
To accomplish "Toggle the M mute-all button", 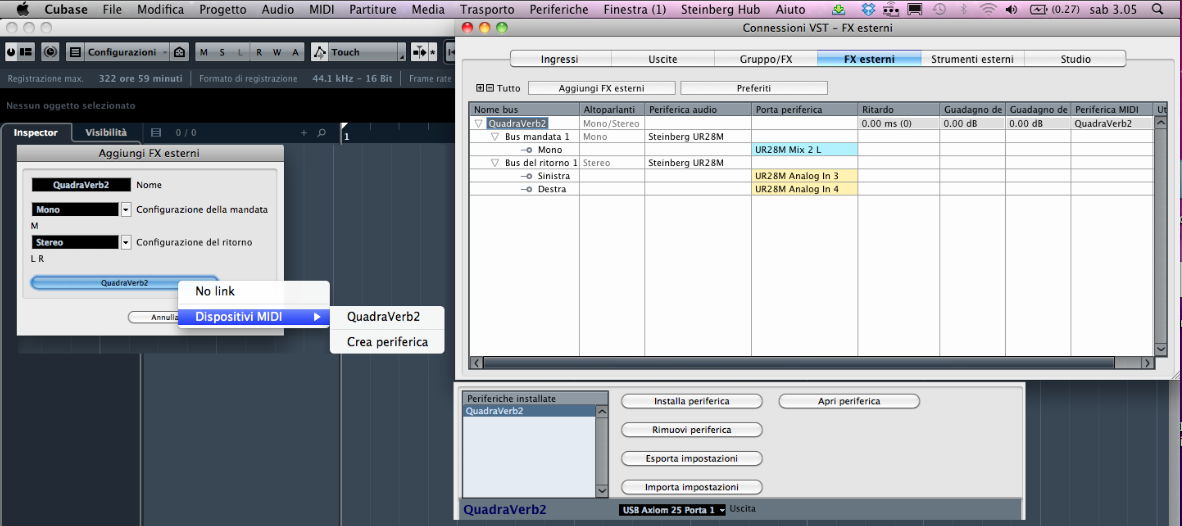I will 204,52.
